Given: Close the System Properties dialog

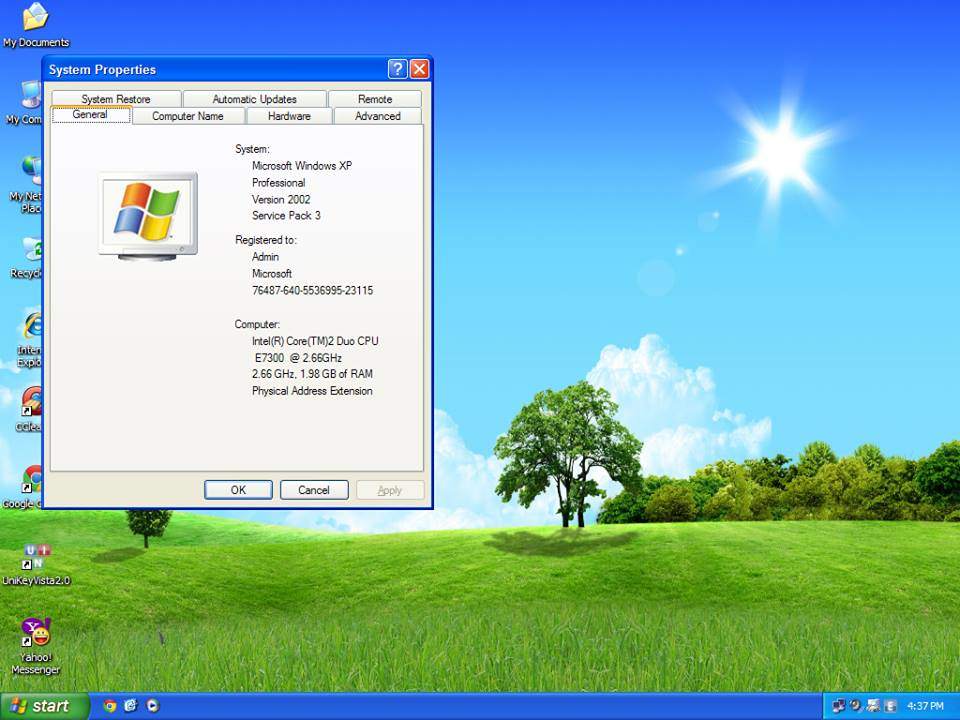Looking at the screenshot, I should click(x=419, y=69).
